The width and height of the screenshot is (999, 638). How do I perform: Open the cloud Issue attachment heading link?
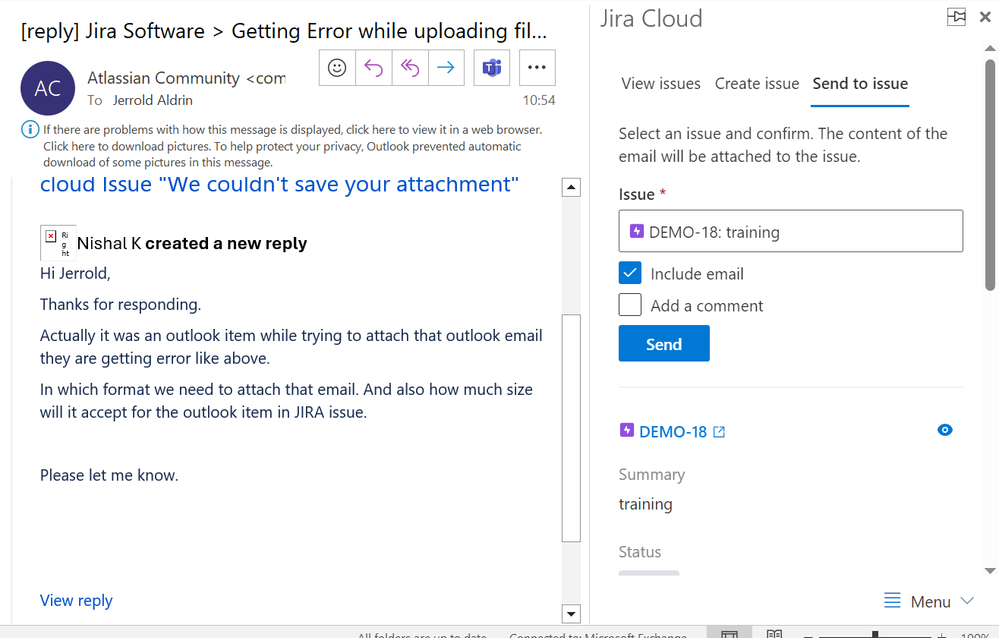coord(279,184)
